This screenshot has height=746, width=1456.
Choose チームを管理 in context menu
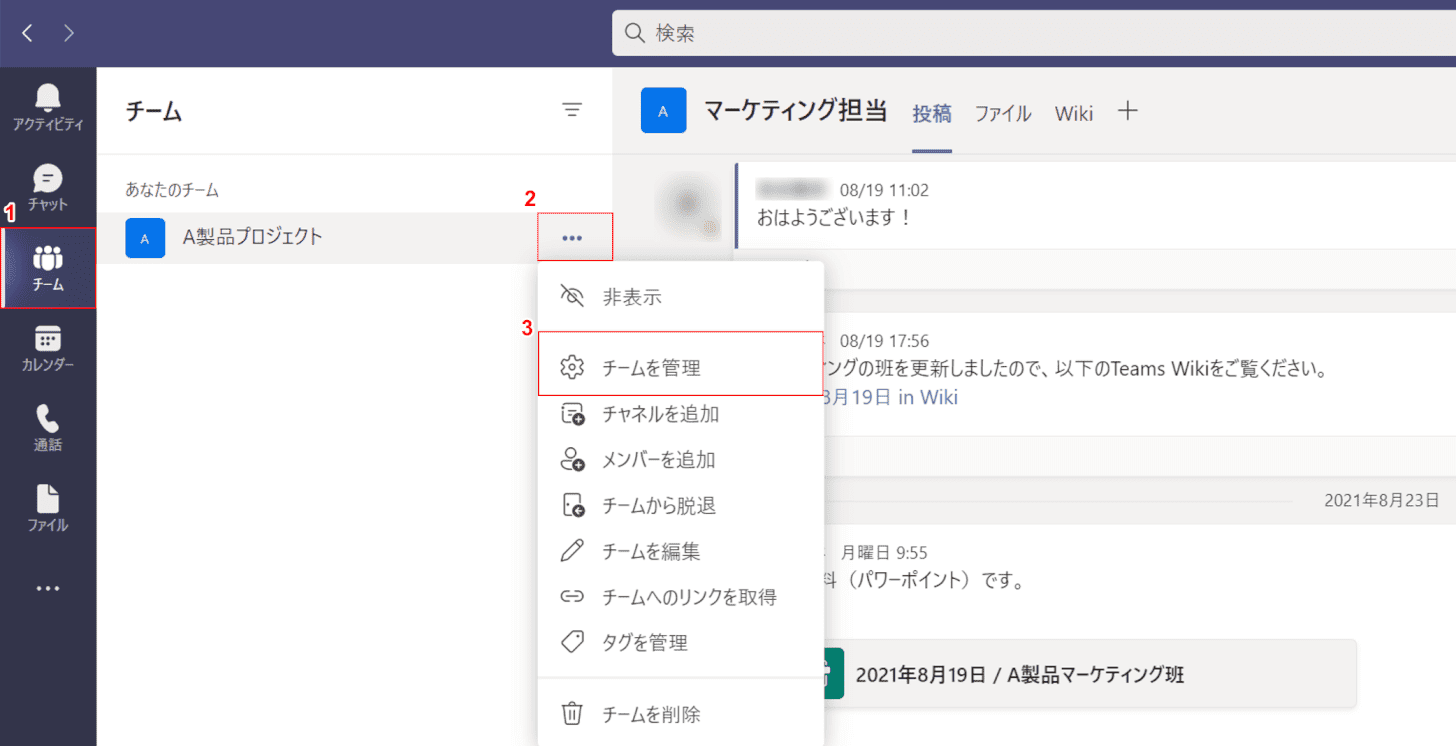click(681, 368)
